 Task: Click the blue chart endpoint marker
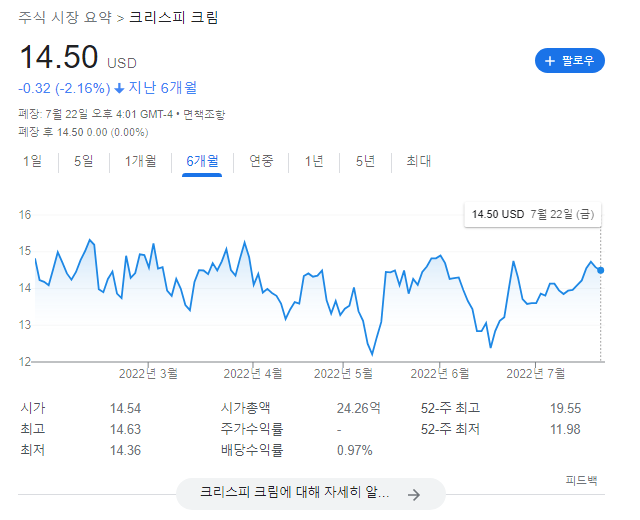(600, 270)
